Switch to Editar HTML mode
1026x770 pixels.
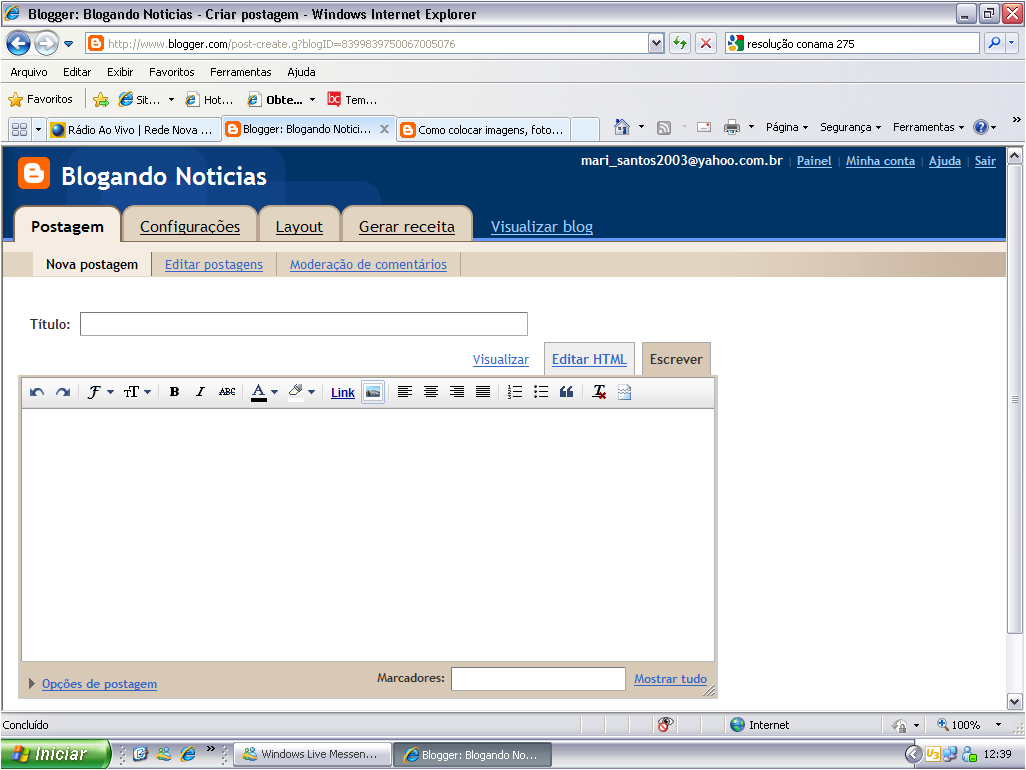coord(589,359)
